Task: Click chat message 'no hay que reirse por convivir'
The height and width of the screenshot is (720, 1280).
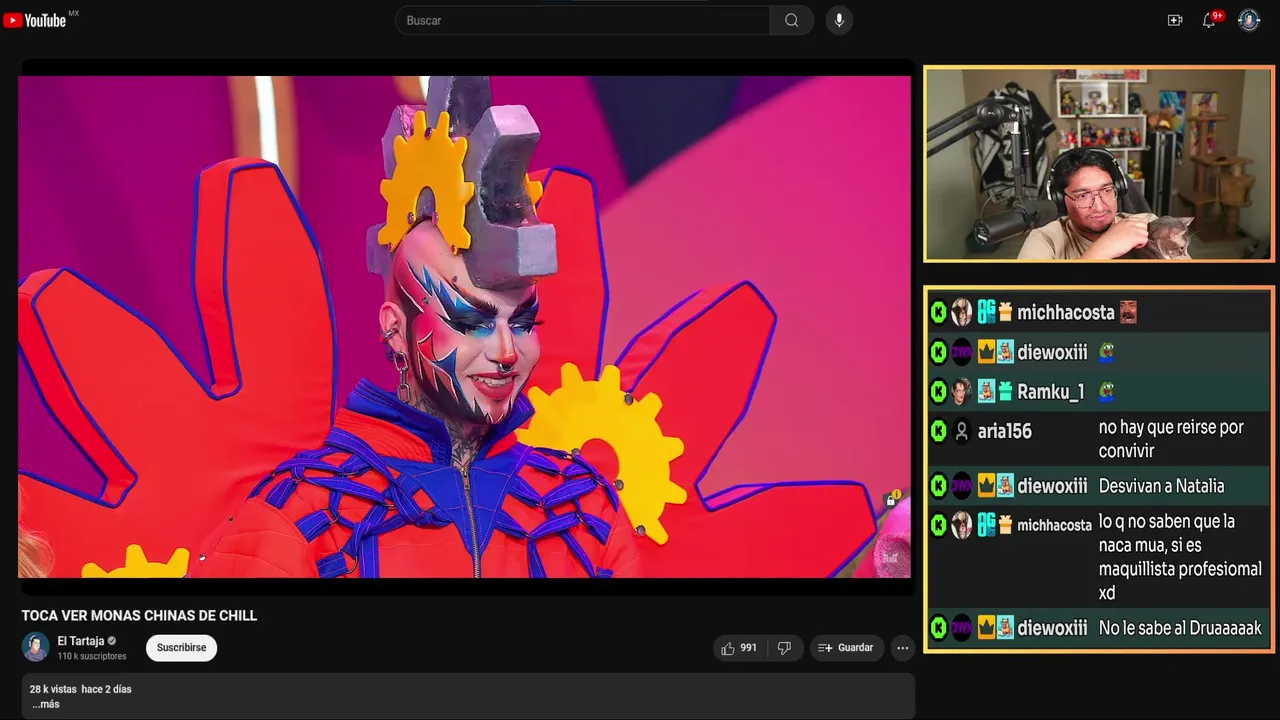Action: coord(1171,439)
